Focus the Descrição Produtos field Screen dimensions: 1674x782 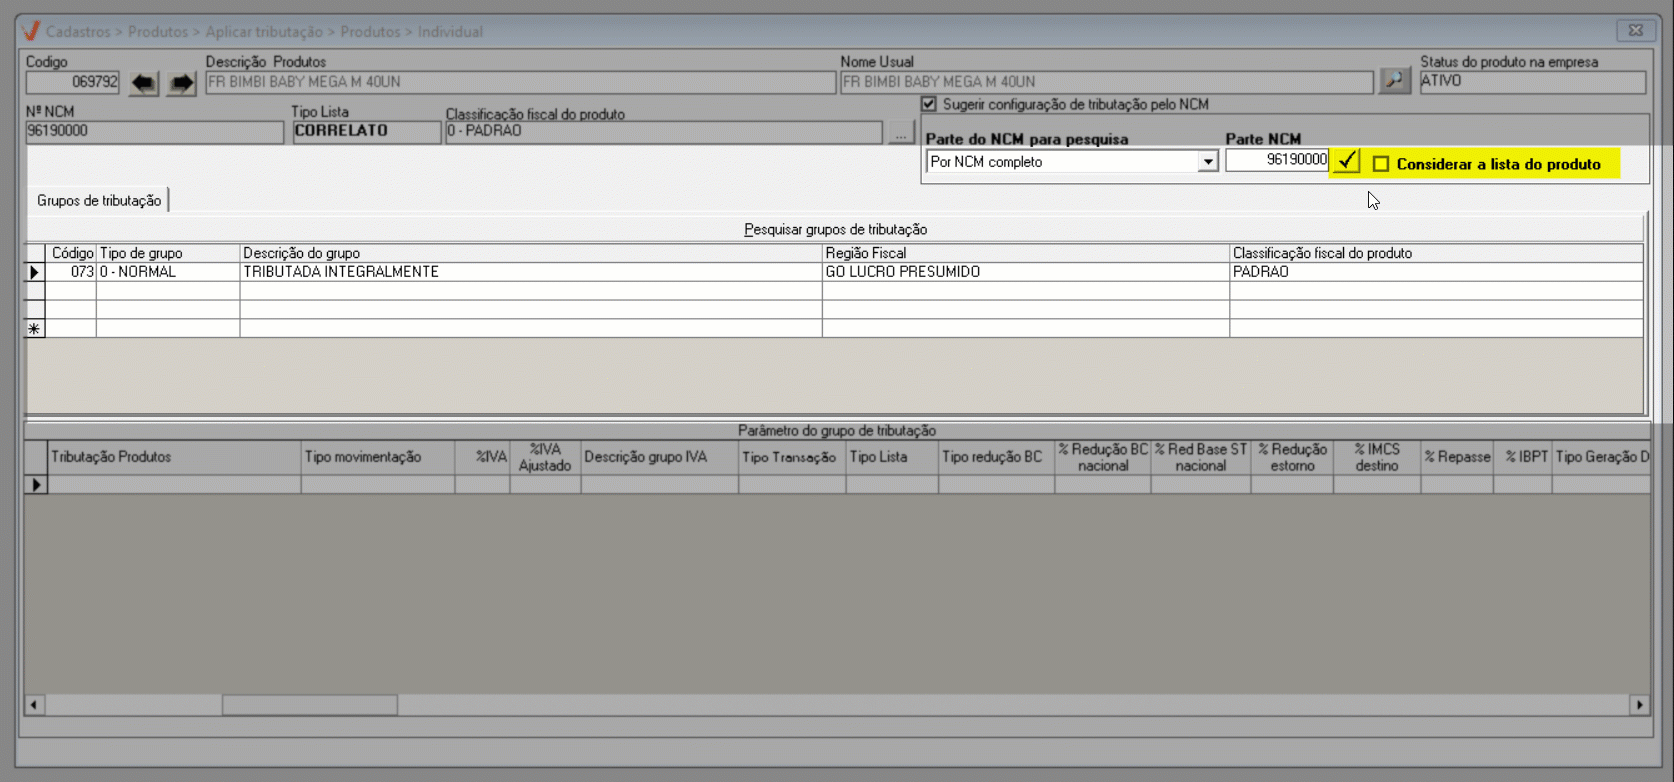(520, 82)
